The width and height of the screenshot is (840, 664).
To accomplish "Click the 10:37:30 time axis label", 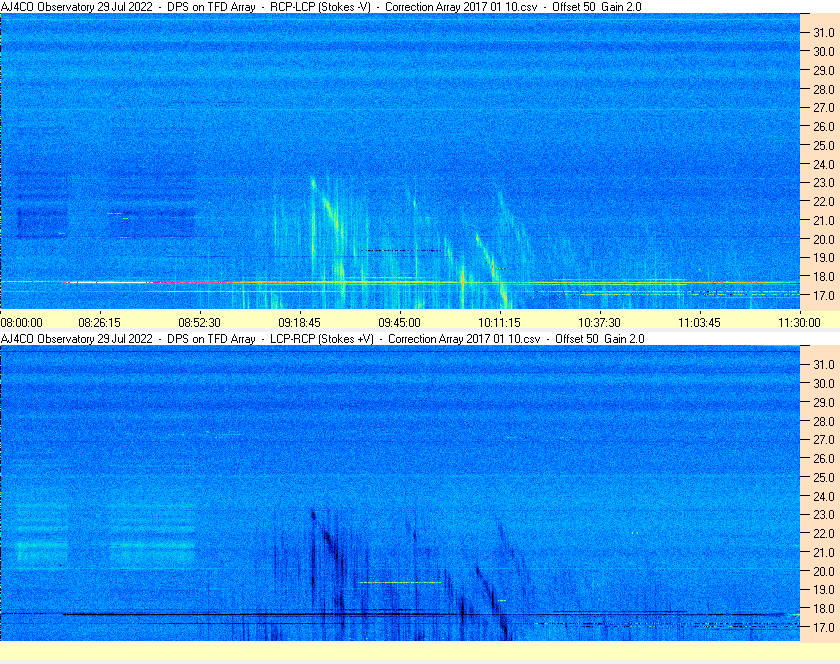I will click(599, 323).
